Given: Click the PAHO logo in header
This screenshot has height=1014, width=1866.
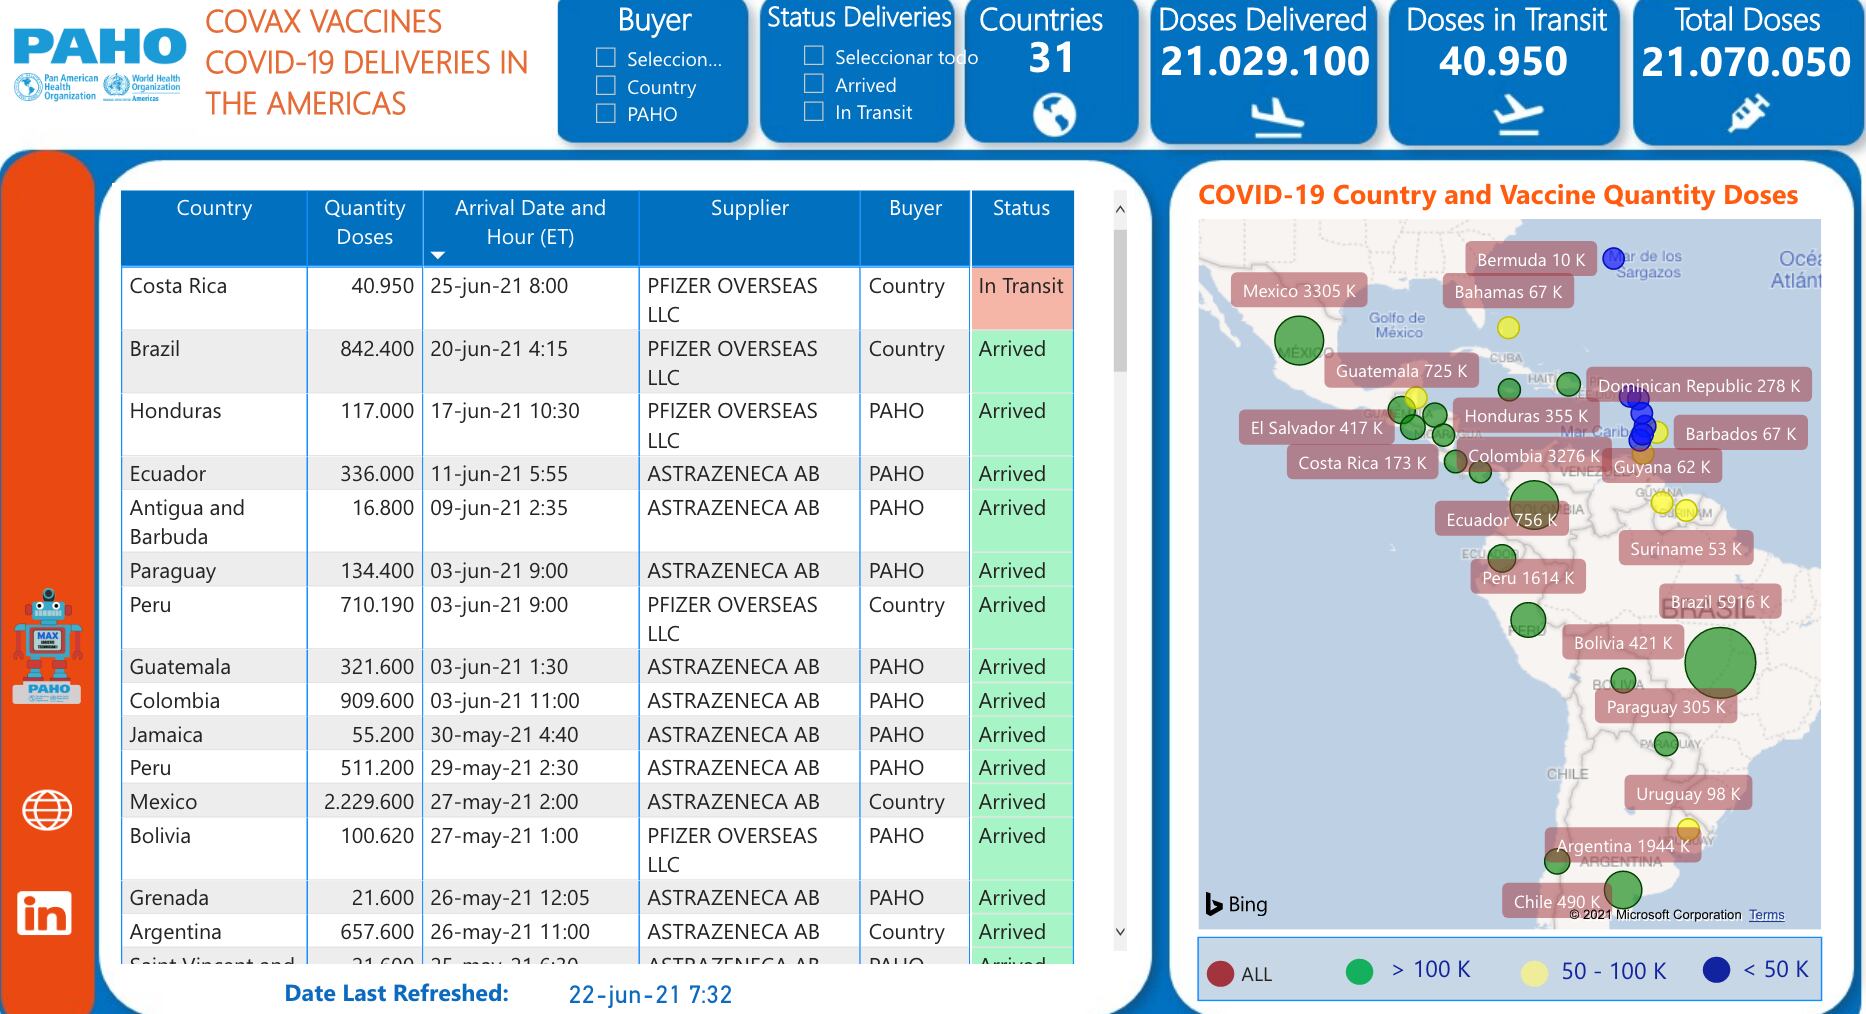Looking at the screenshot, I should tap(99, 63).
